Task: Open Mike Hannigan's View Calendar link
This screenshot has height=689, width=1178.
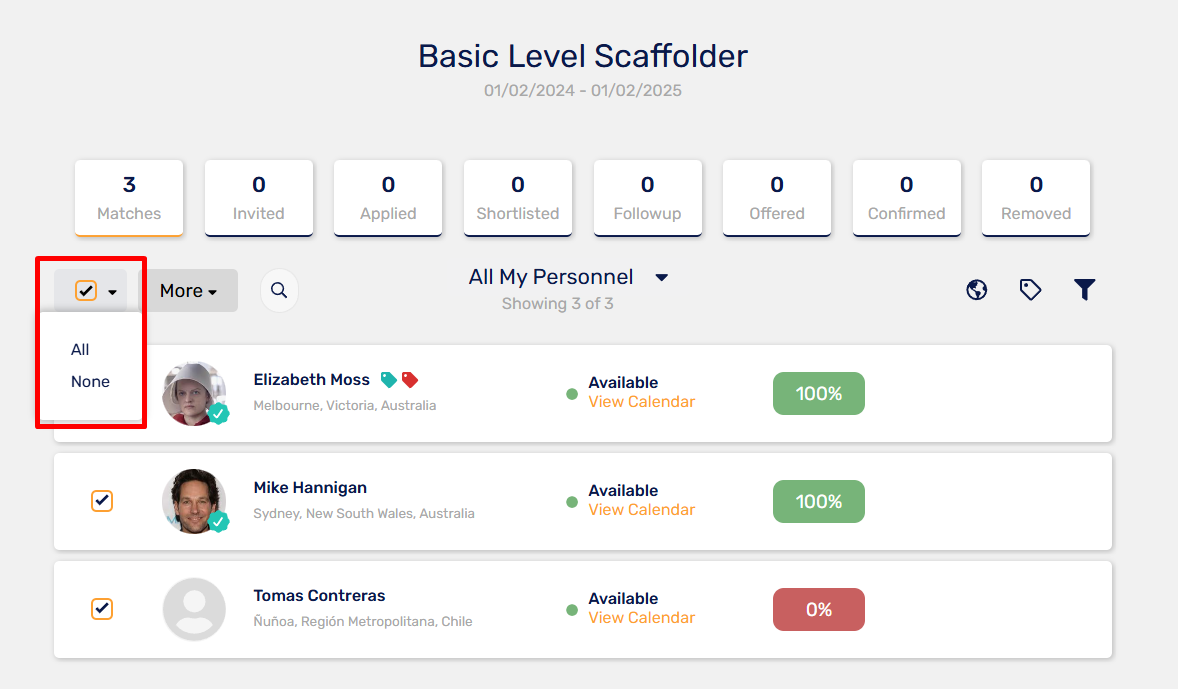Action: tap(642, 509)
